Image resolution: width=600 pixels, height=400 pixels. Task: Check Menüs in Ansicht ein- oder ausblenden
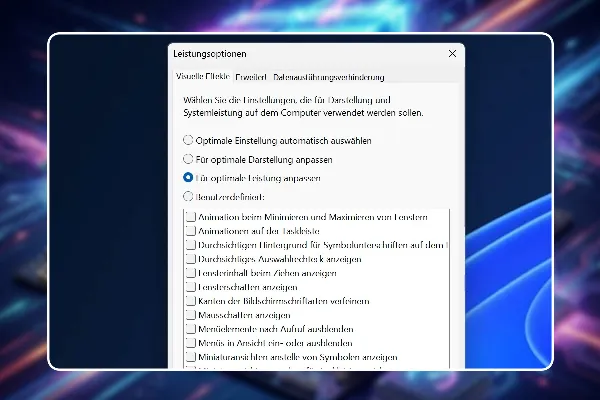pyautogui.click(x=191, y=343)
